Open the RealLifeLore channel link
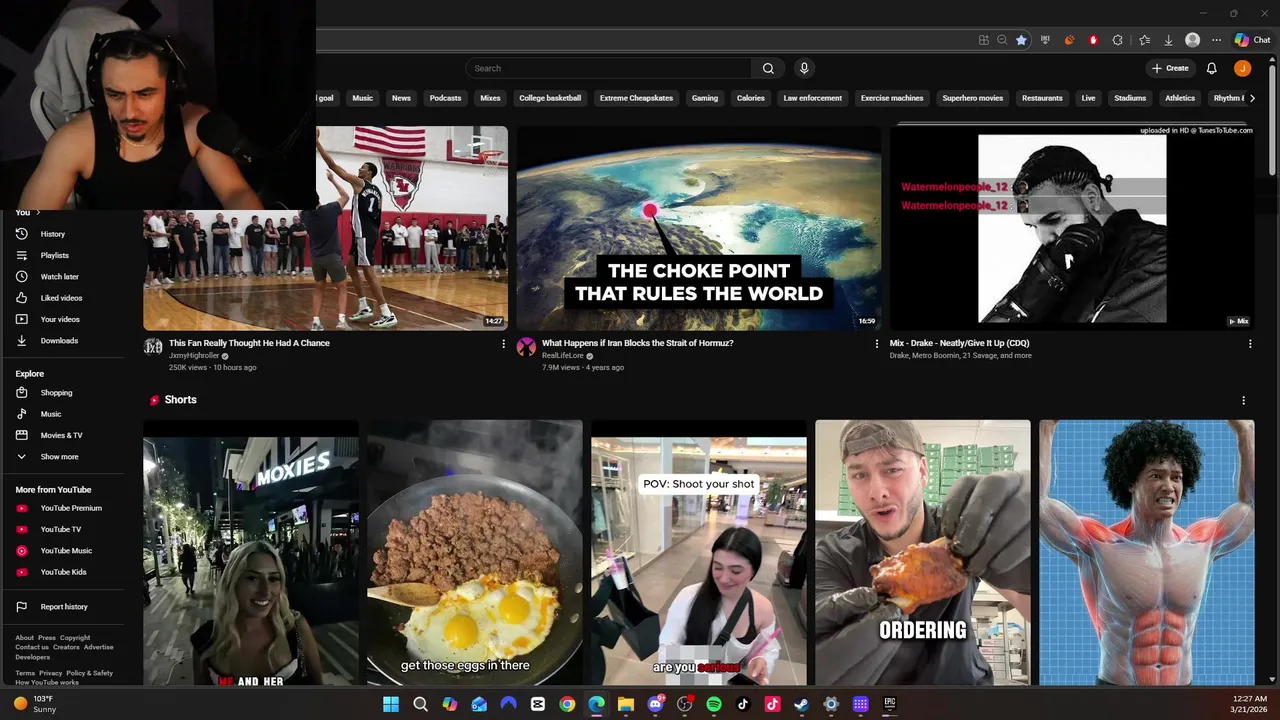This screenshot has height=720, width=1280. [x=563, y=356]
